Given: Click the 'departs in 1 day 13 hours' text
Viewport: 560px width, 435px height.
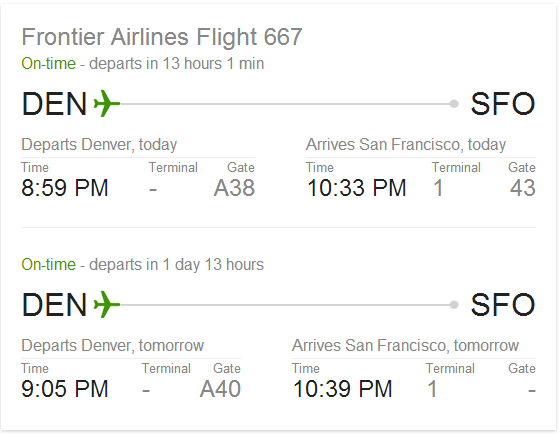Looking at the screenshot, I should 176,265.
